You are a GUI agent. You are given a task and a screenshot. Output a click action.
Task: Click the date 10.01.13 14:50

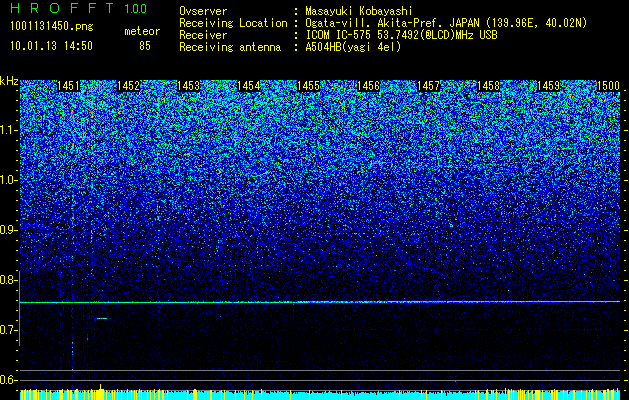(x=51, y=46)
